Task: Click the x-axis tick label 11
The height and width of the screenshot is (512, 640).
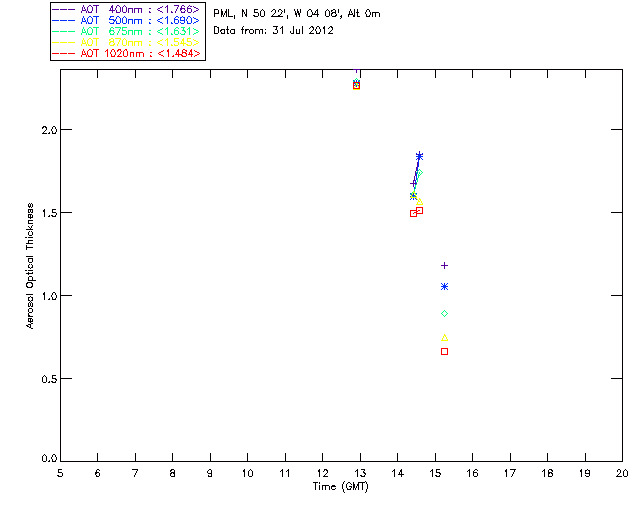Action: [285, 473]
